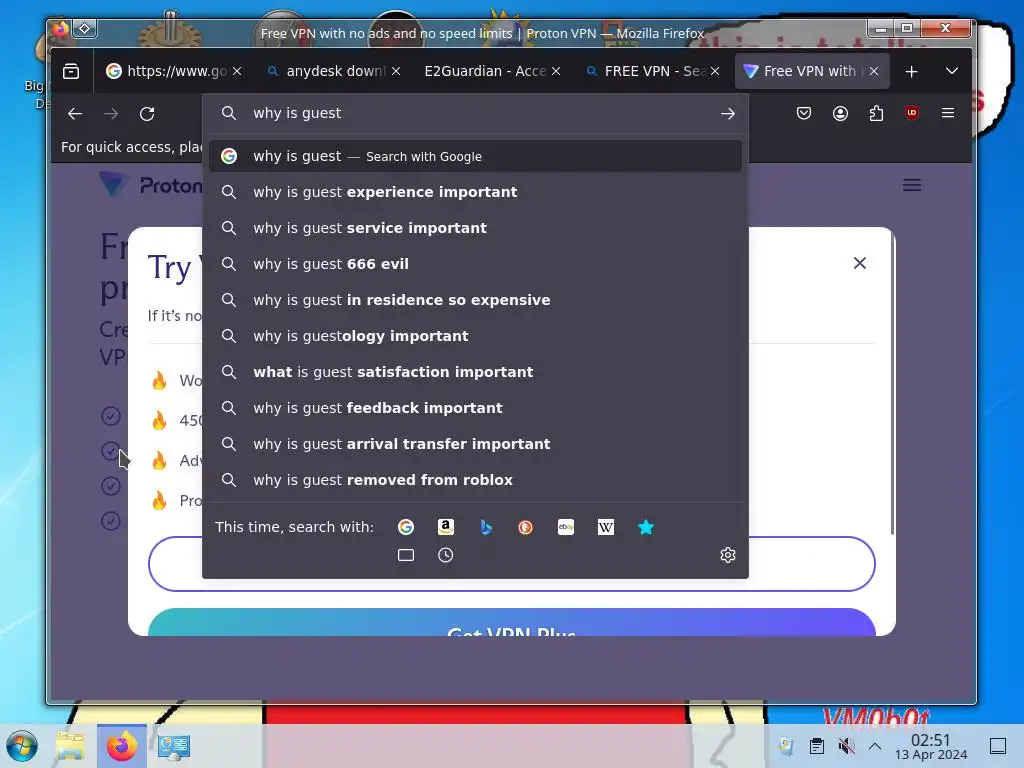Search bookmarks with star icon
This screenshot has height=768, width=1024.
pyautogui.click(x=645, y=527)
